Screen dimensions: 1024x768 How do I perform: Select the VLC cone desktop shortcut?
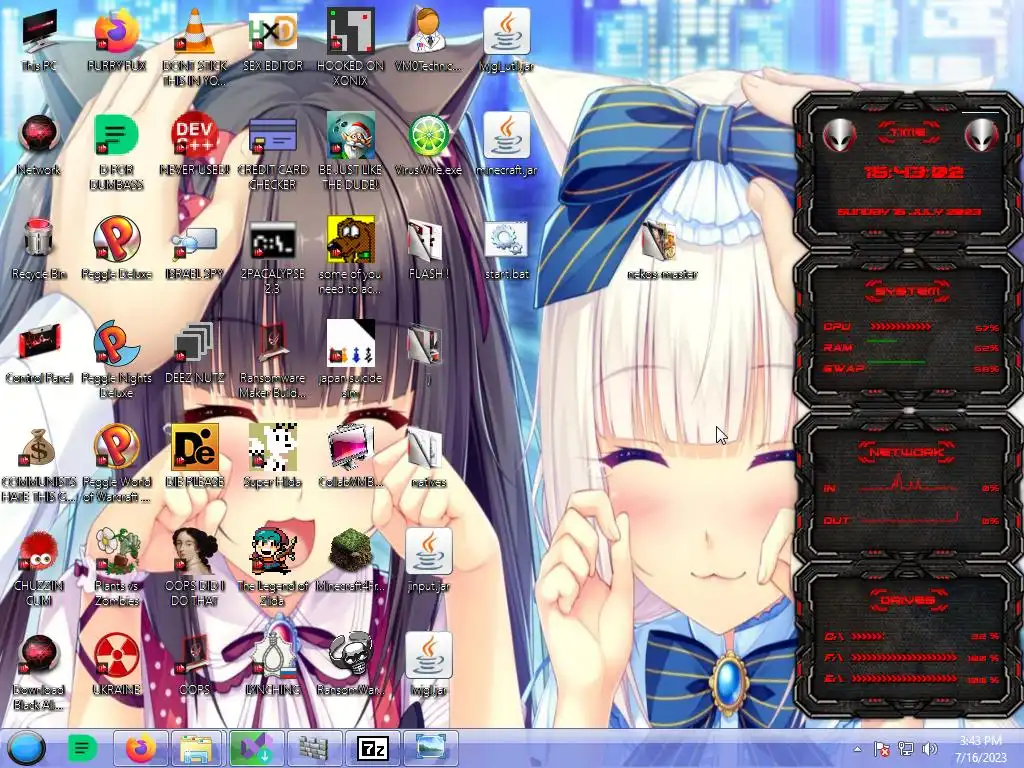pos(195,47)
